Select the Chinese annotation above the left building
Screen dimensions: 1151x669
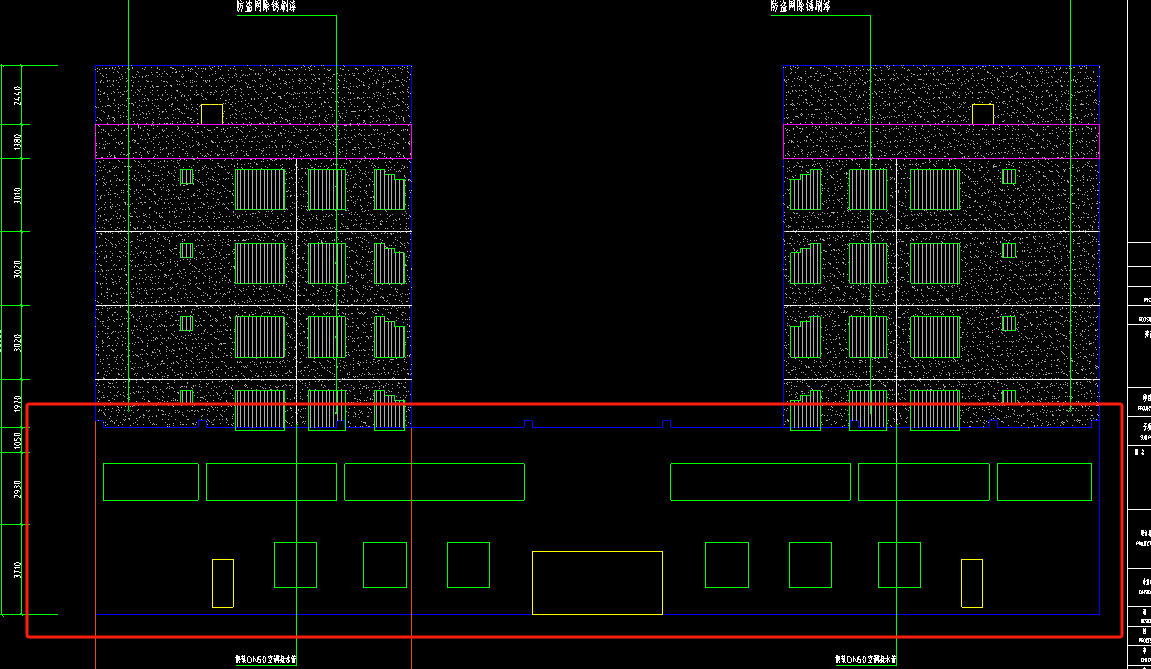pos(266,7)
